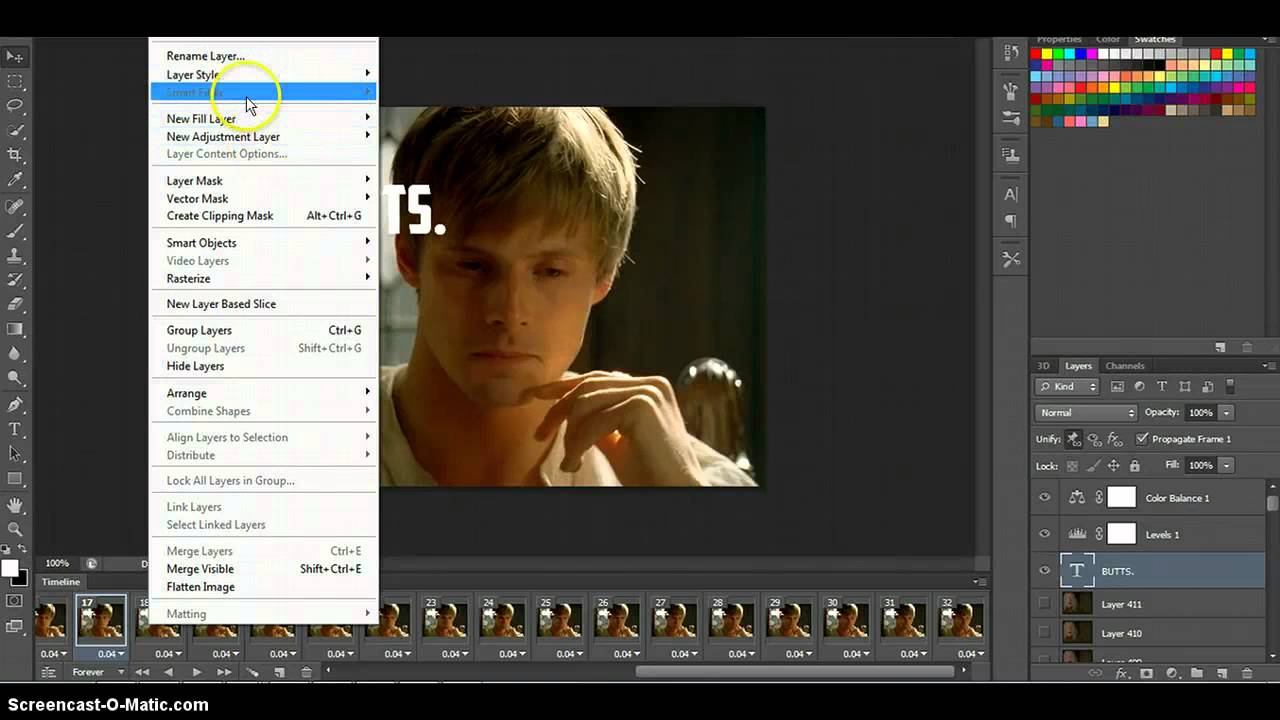Toggle layer filtering switch on or off
Viewport: 1280px width, 720px height.
[x=1230, y=386]
